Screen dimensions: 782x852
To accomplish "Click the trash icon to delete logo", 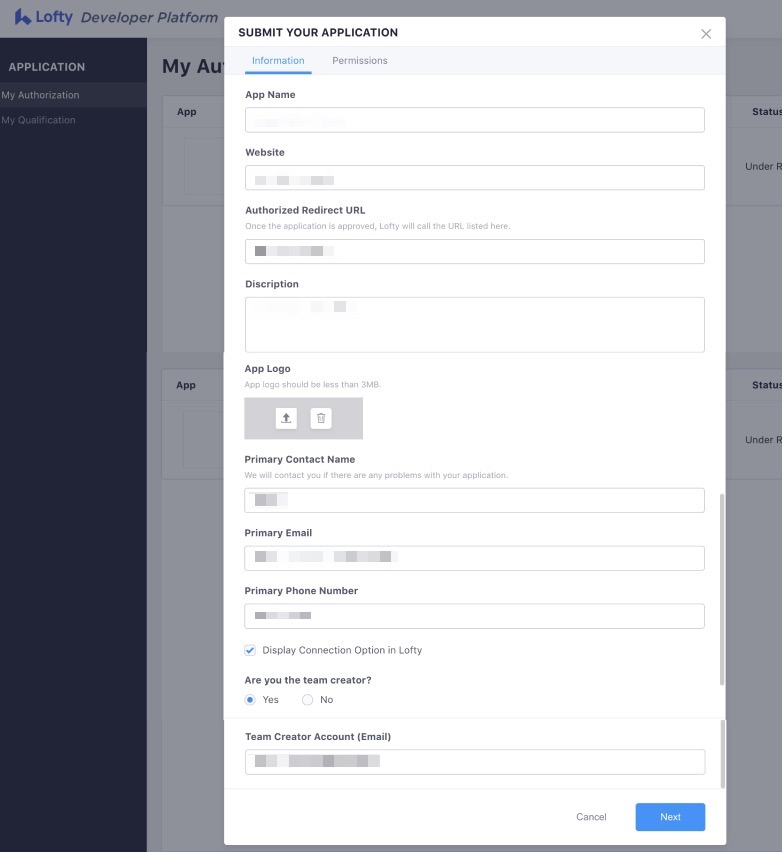I will [321, 418].
